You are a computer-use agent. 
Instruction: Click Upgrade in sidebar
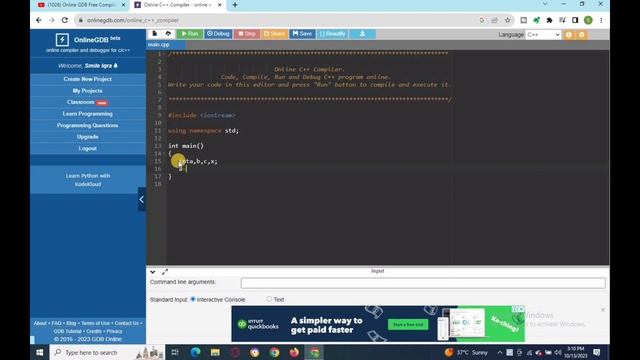pos(88,137)
